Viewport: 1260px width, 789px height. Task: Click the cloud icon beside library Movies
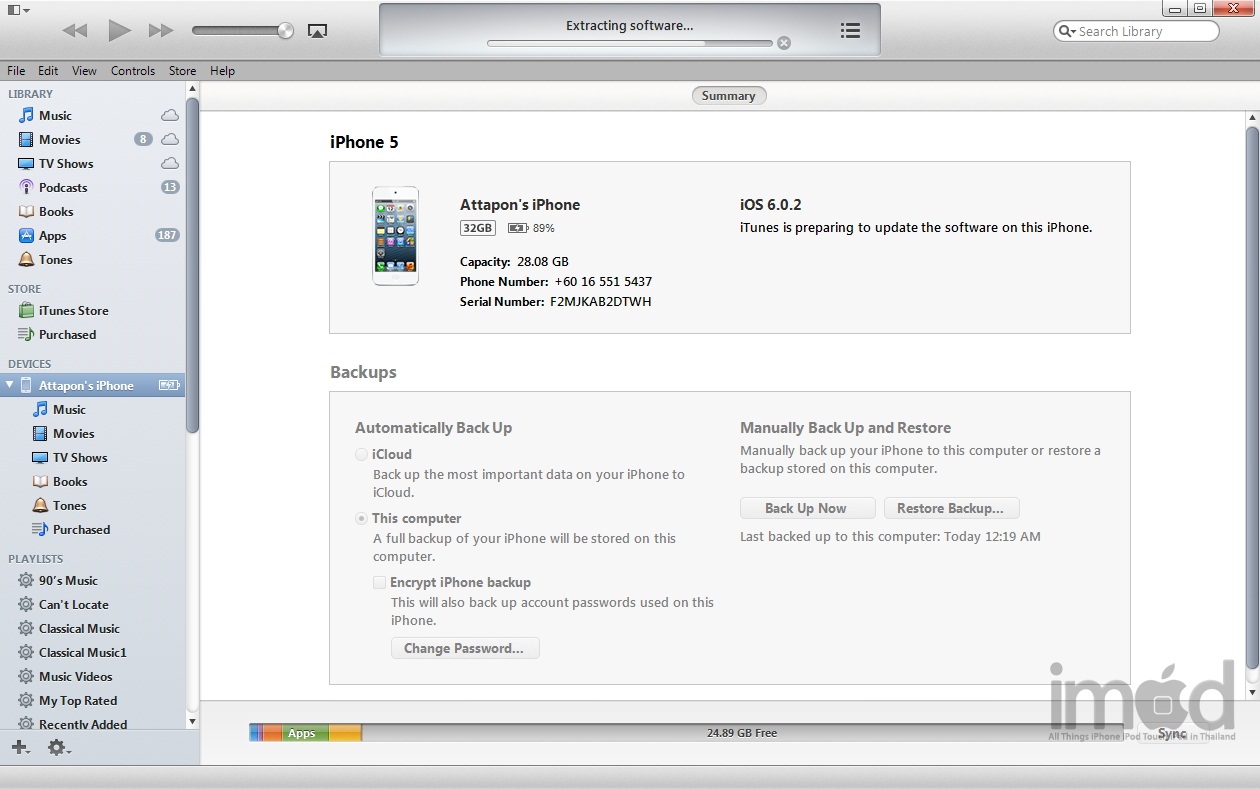coord(170,139)
